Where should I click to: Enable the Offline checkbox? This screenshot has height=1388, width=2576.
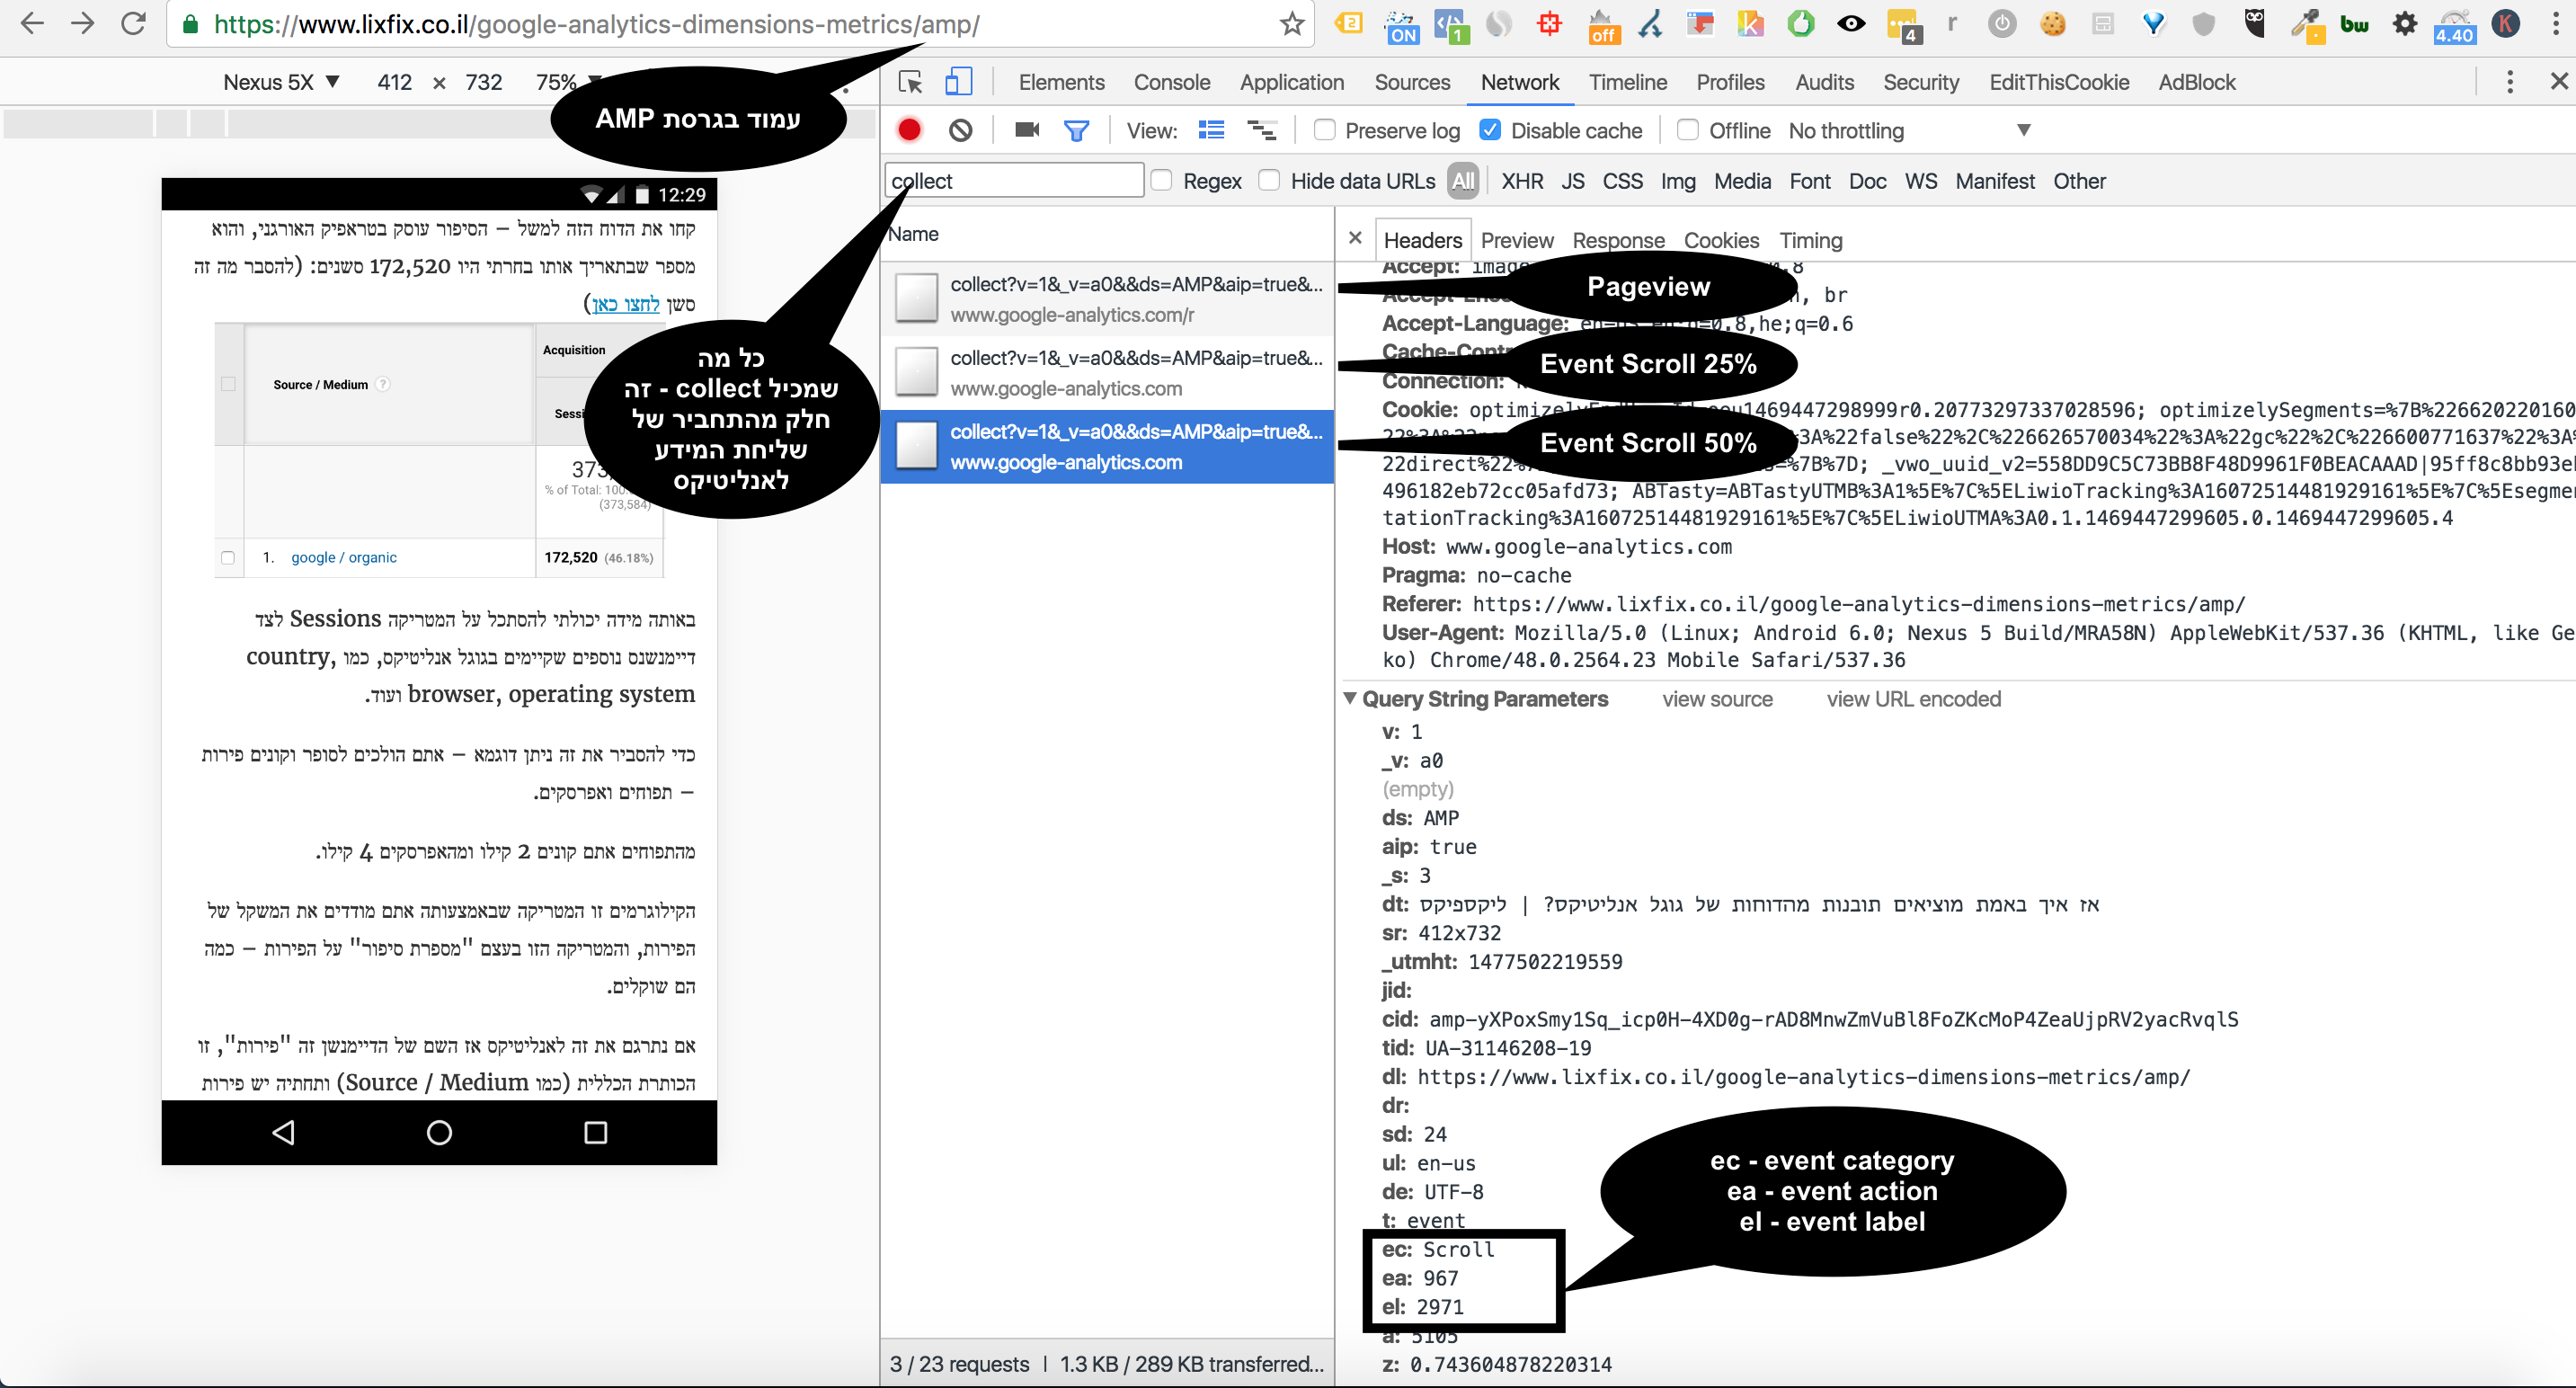point(1688,129)
